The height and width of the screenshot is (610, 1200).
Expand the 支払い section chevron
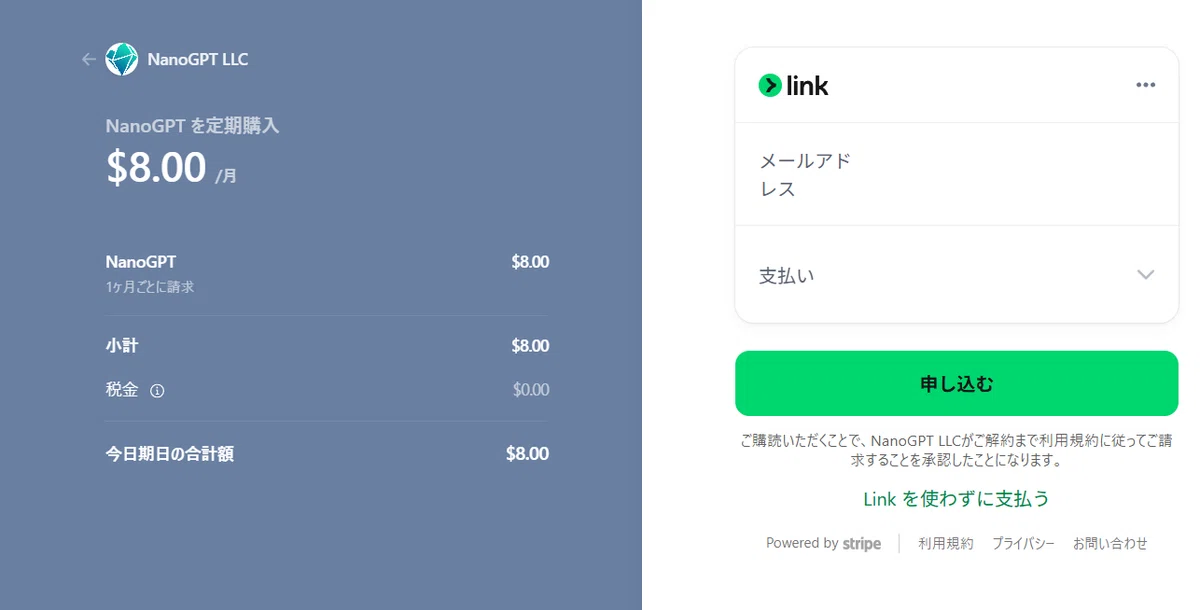[x=1146, y=274]
